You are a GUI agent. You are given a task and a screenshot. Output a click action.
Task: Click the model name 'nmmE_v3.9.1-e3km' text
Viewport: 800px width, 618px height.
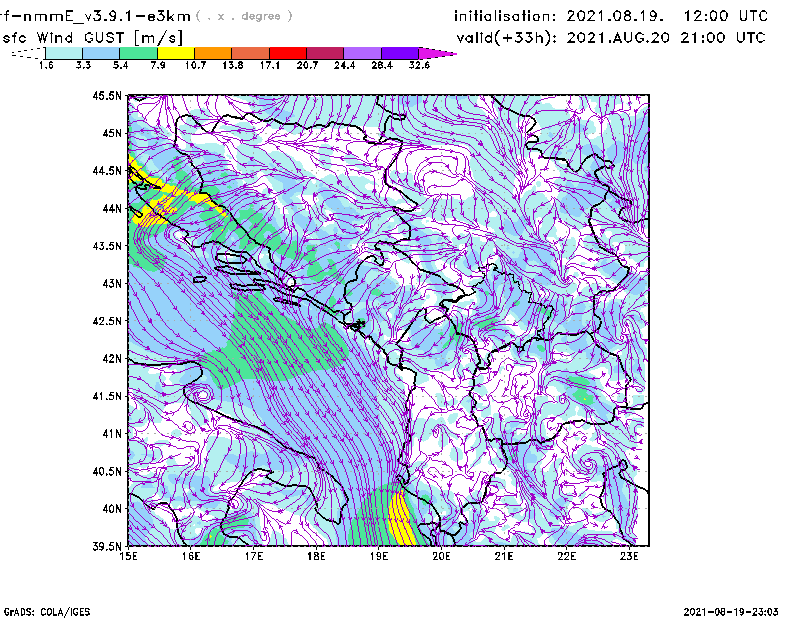106,16
